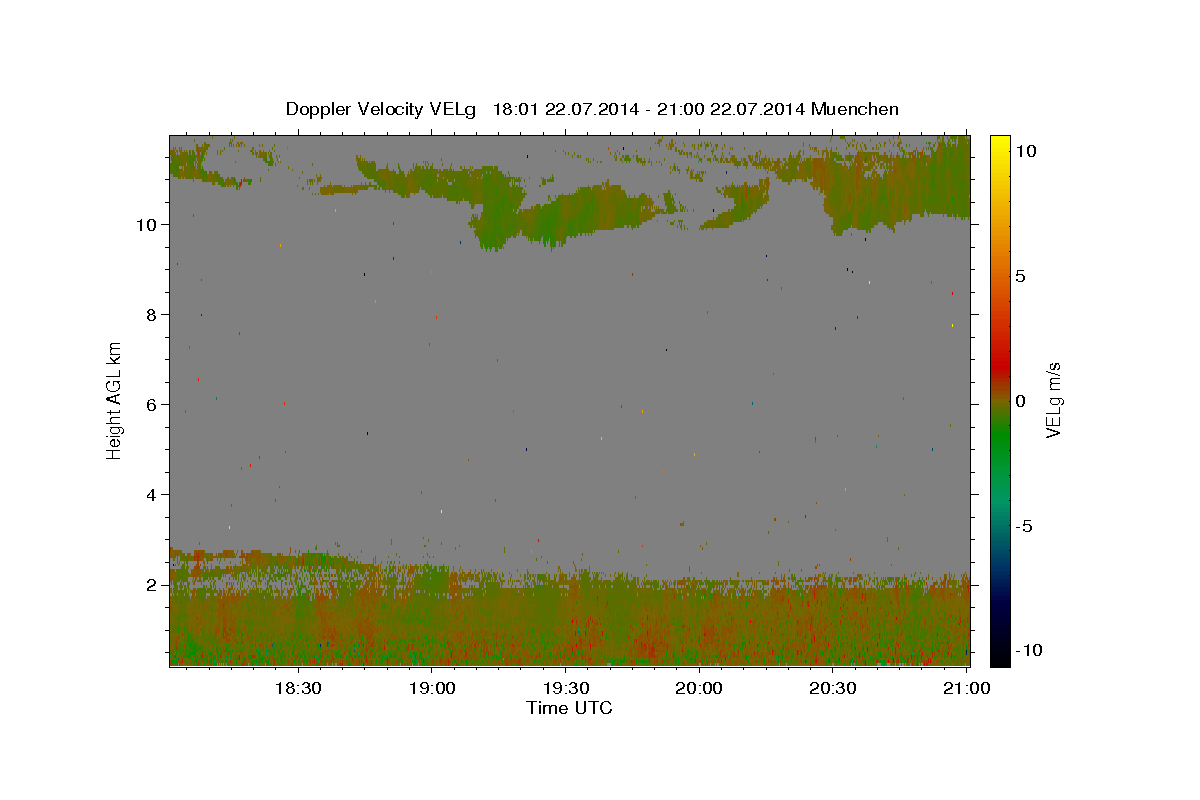Click the black bottom of the colorbar
The height and width of the screenshot is (800, 1200).
[999, 655]
